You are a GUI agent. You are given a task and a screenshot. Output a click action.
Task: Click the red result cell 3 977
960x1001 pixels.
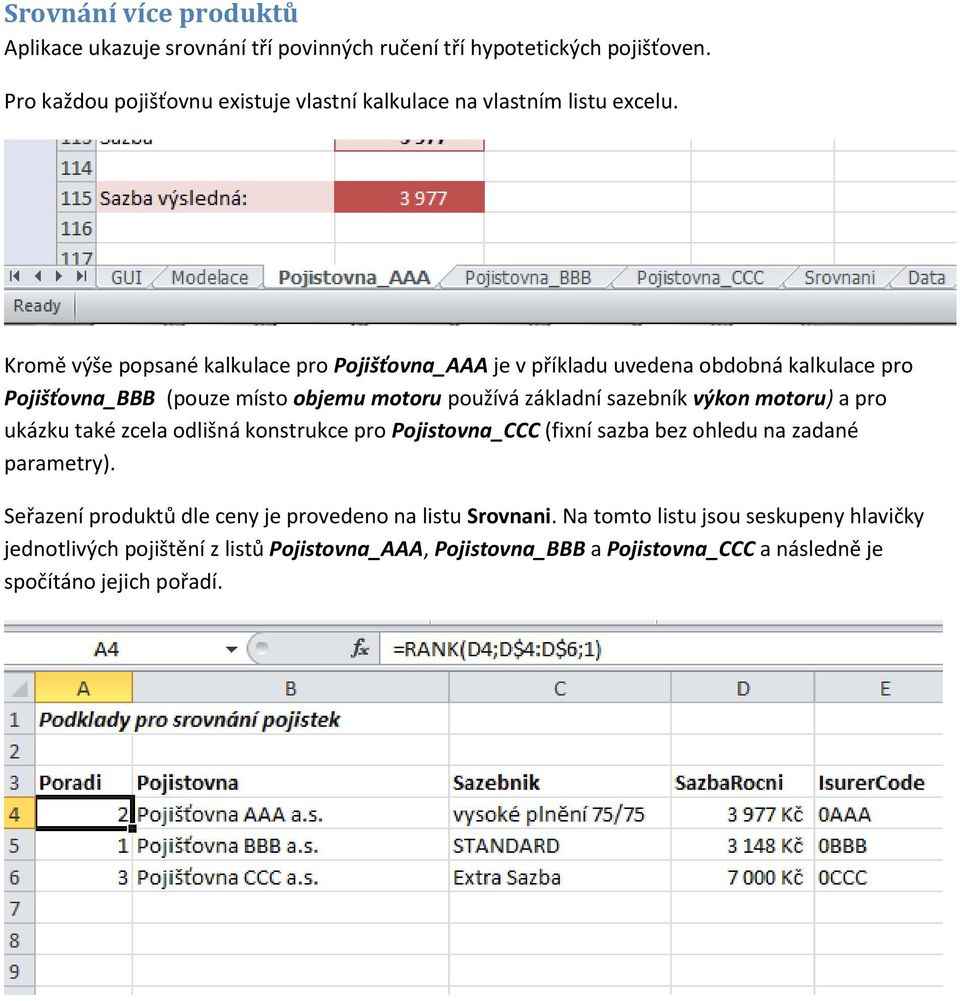pyautogui.click(x=409, y=198)
